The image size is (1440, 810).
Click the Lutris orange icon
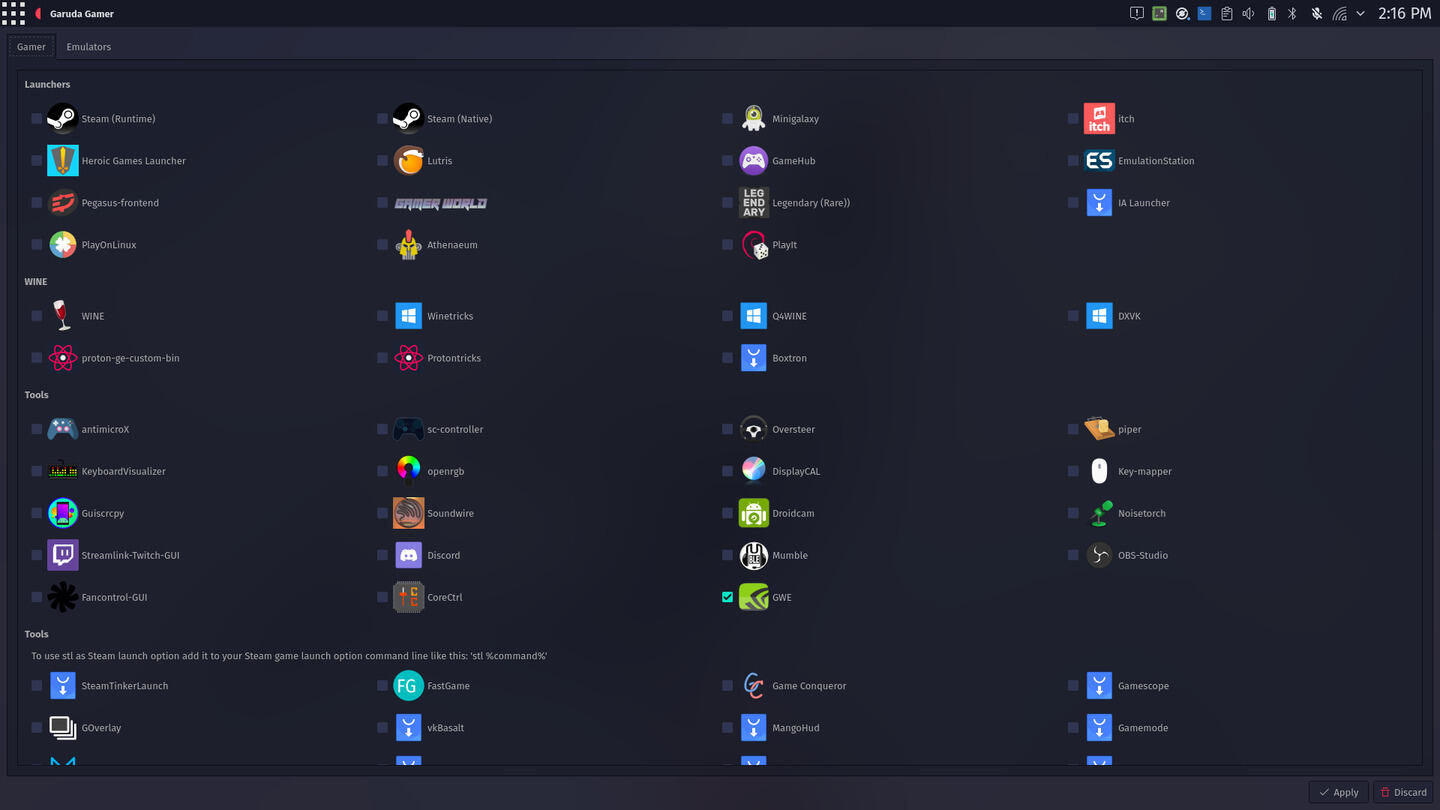(x=408, y=160)
